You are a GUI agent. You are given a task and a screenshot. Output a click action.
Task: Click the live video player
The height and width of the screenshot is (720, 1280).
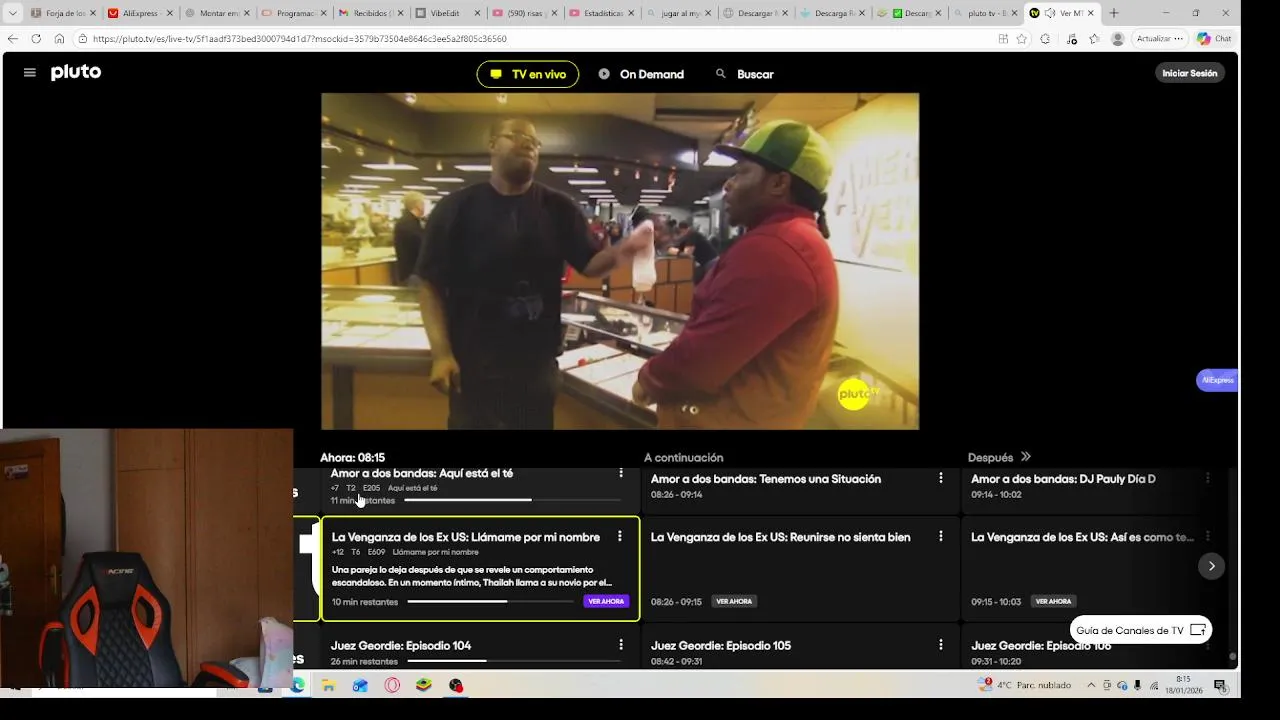(x=620, y=261)
